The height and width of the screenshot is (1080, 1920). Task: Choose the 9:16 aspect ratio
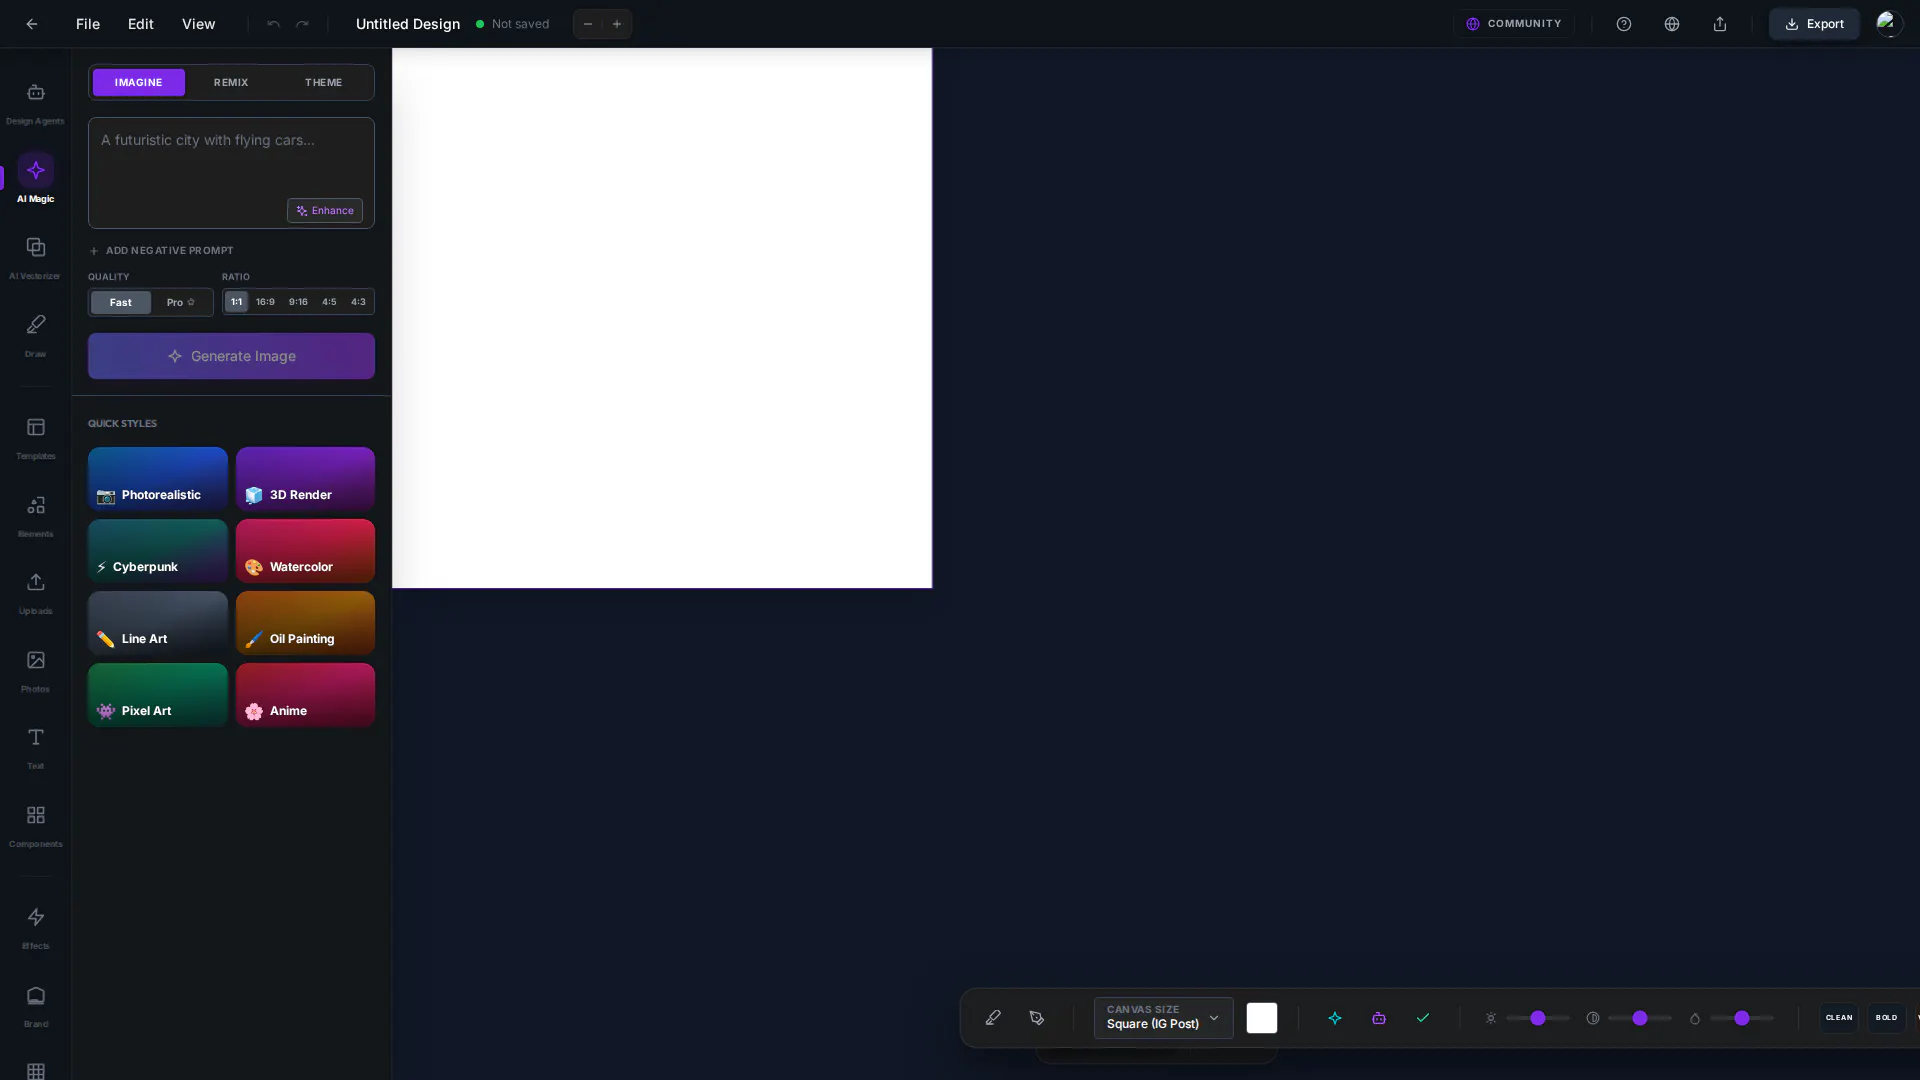(x=298, y=302)
